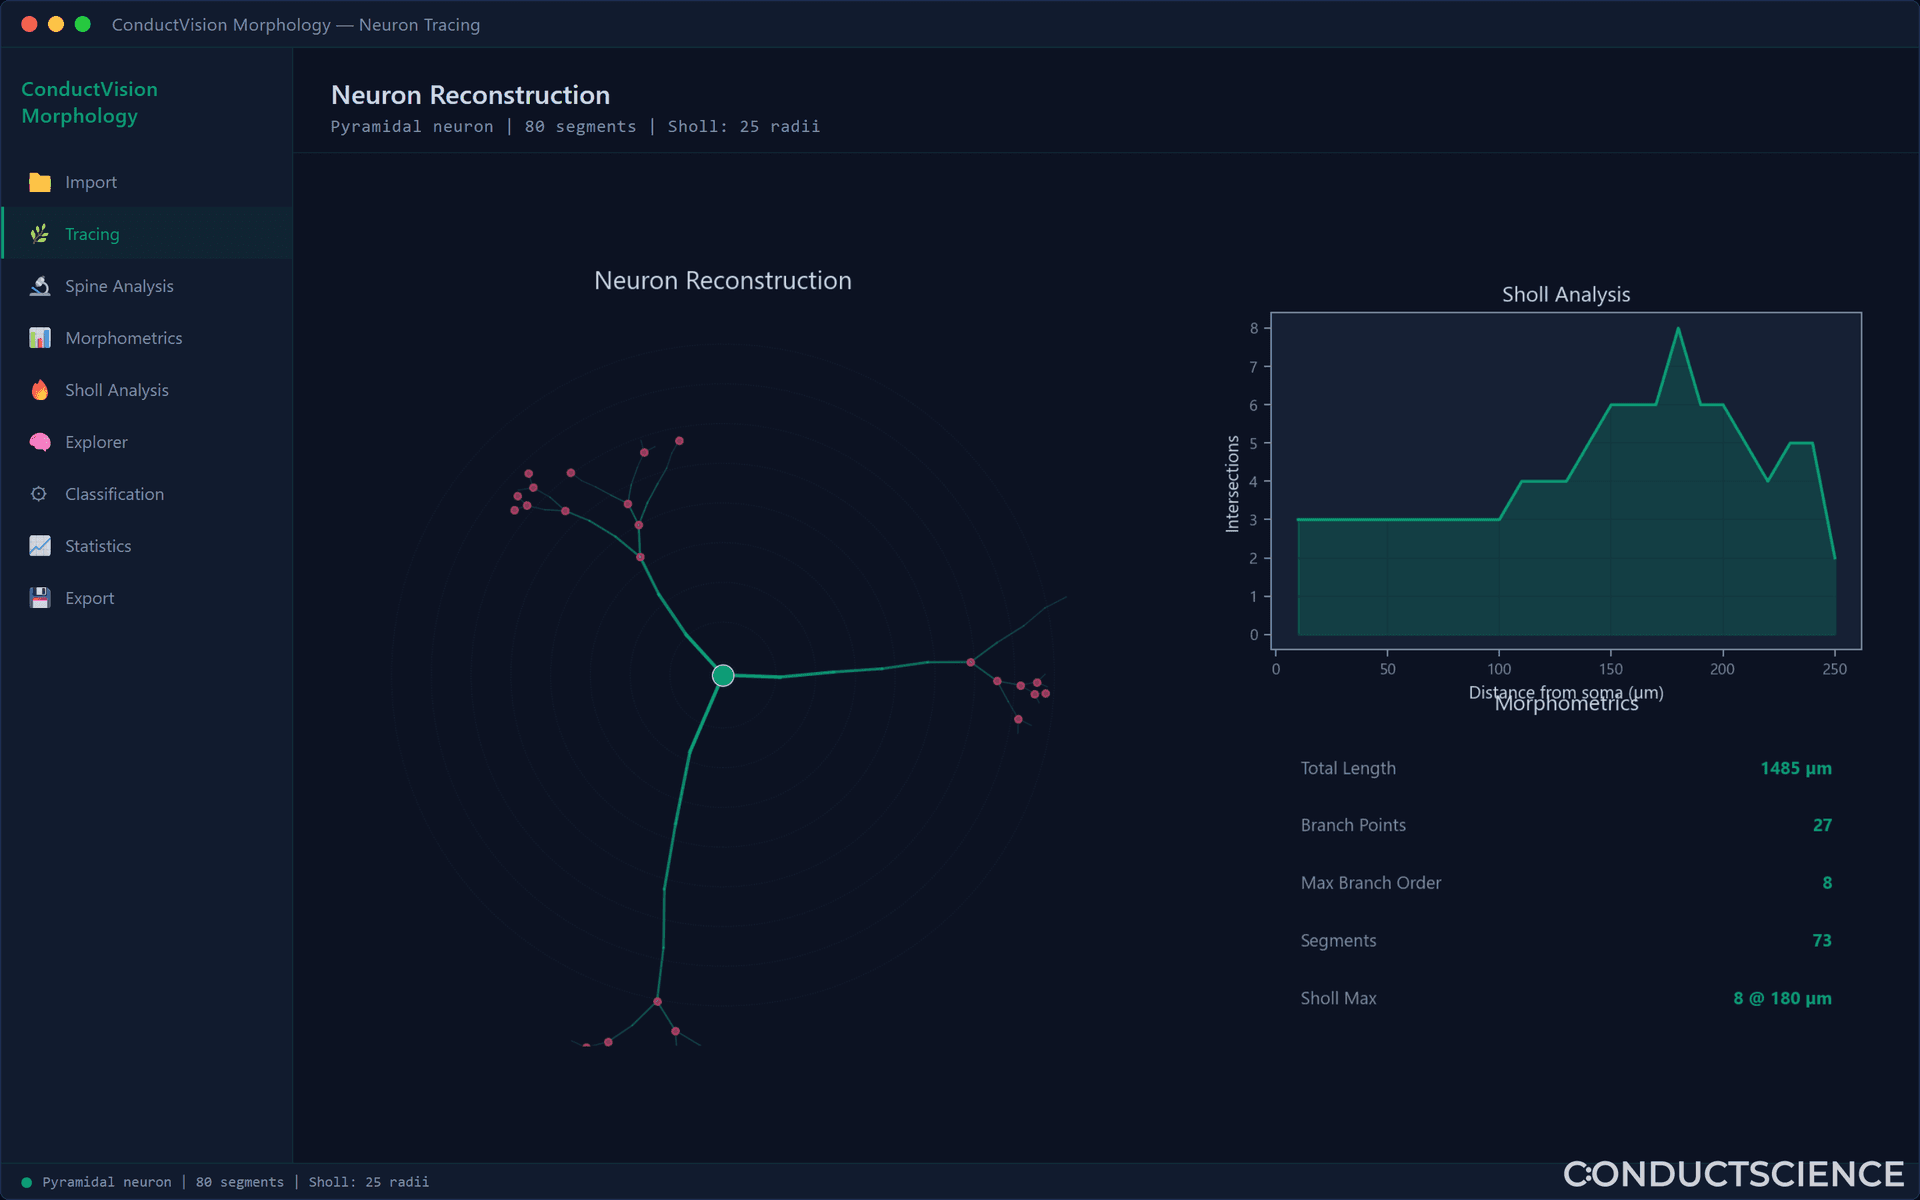Navigate to Classification
The image size is (1920, 1200).
(x=147, y=494)
